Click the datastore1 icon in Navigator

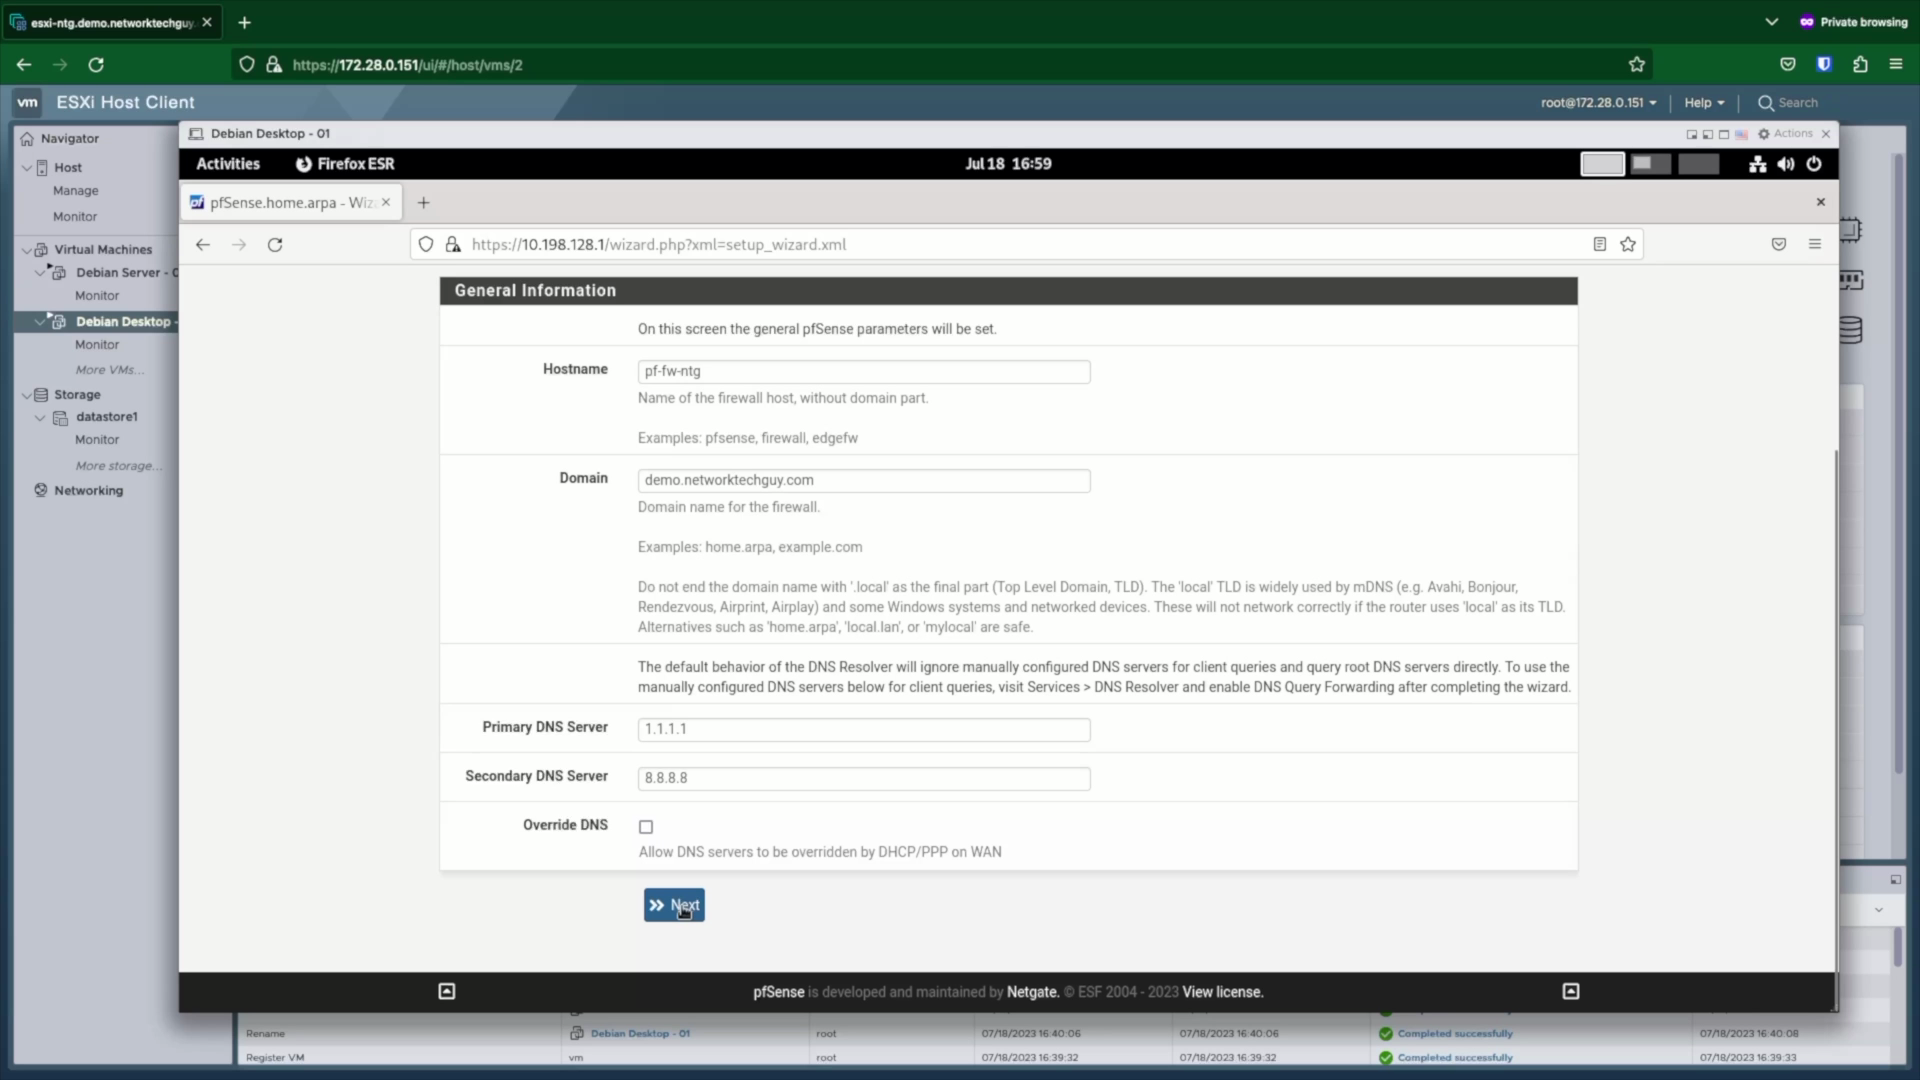(60, 417)
